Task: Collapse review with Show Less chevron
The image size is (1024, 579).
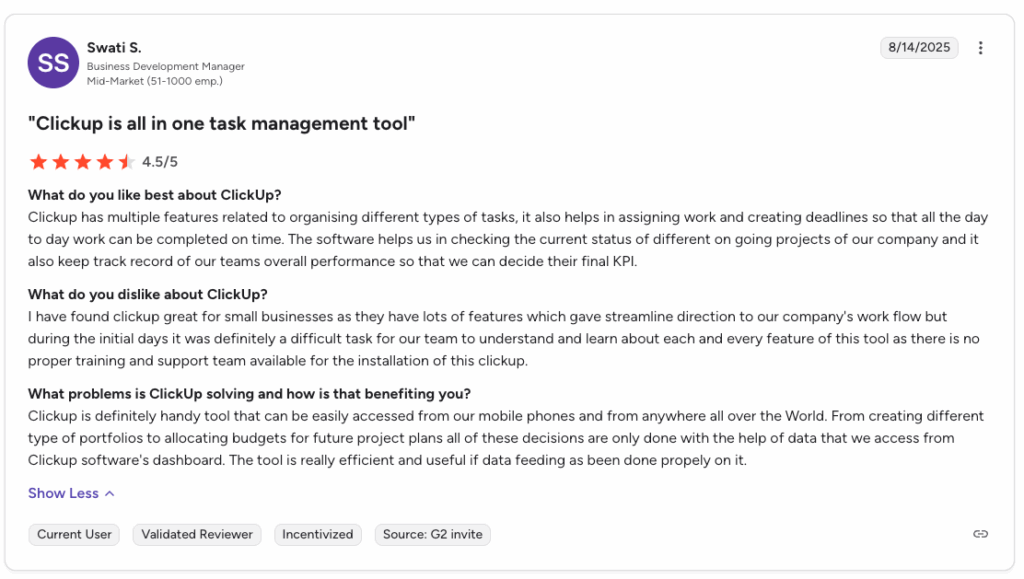Action: coord(110,493)
